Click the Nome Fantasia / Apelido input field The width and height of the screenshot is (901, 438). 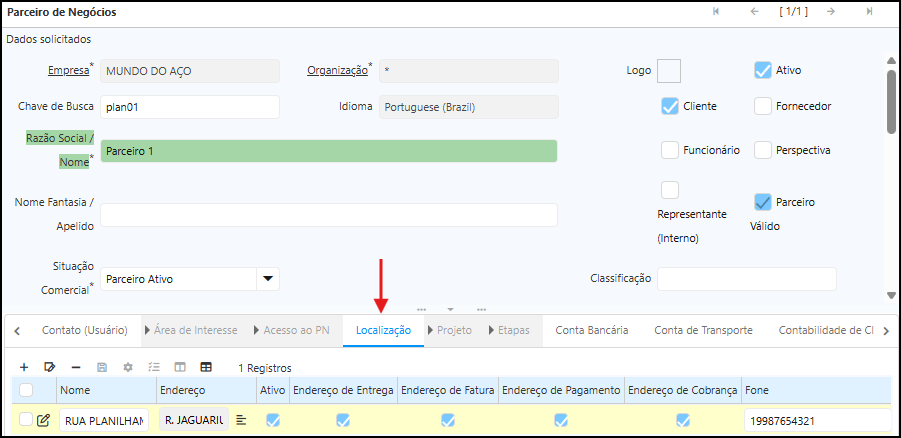(328, 215)
